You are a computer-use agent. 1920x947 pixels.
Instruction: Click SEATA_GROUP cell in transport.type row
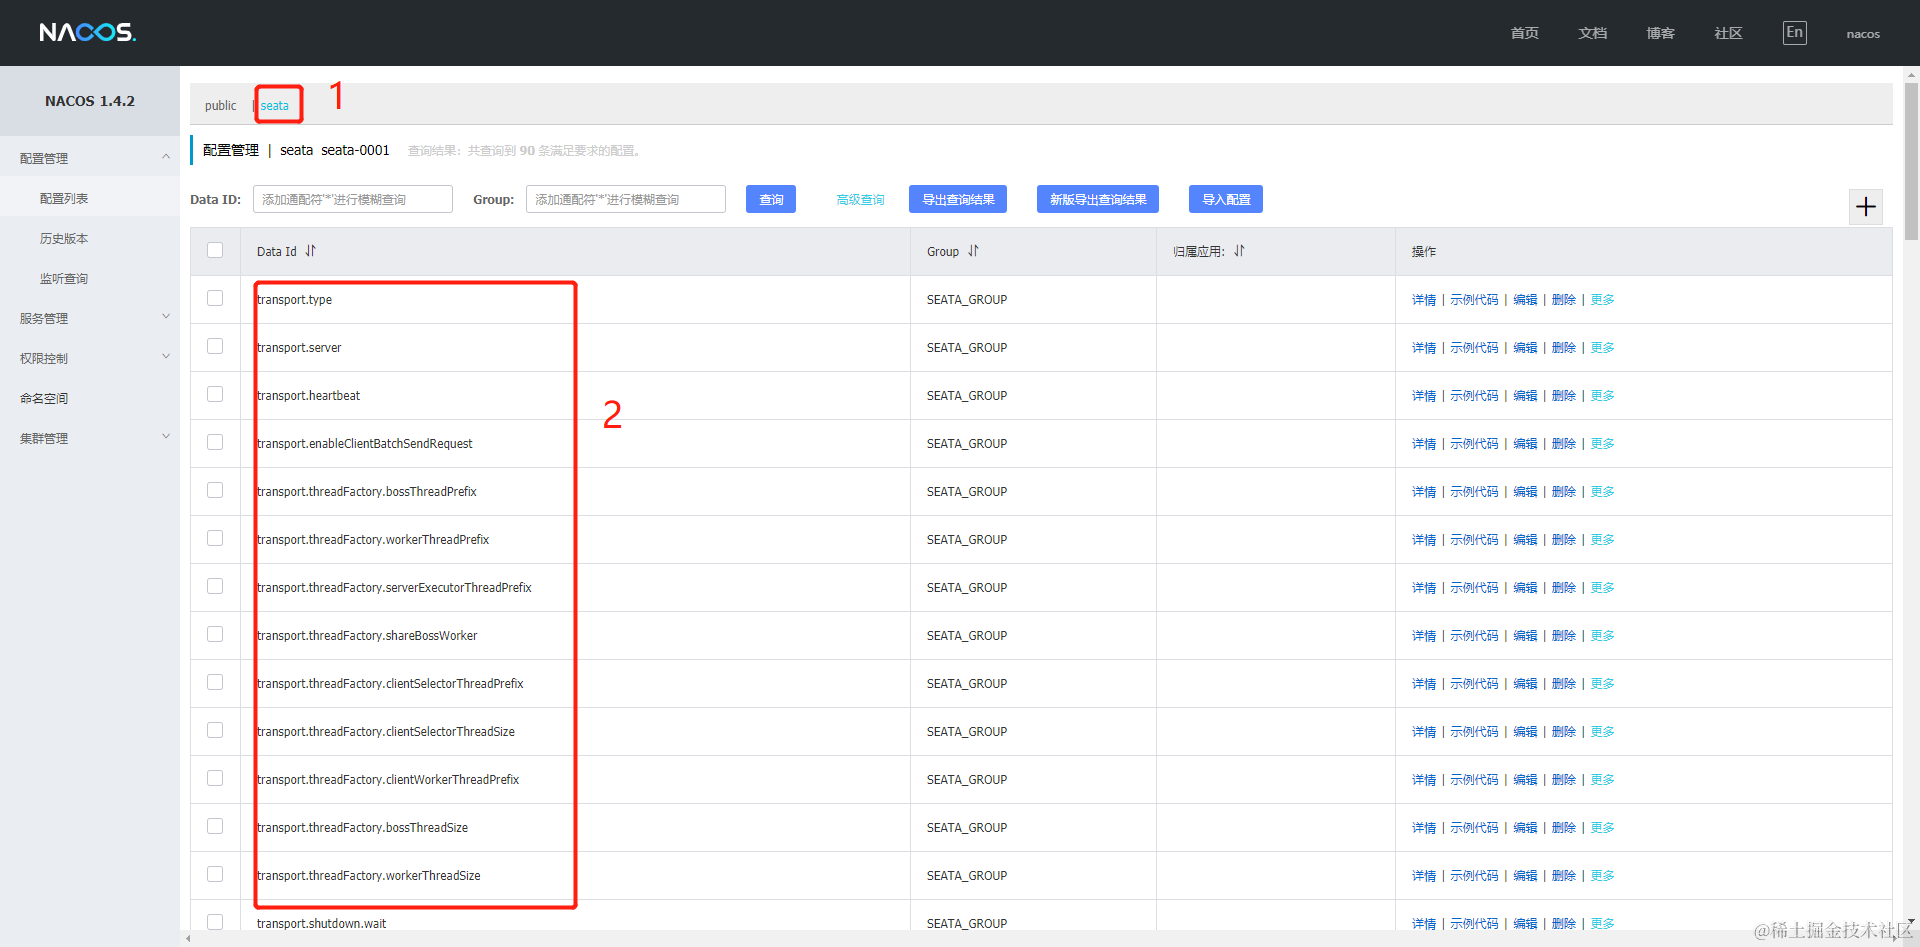[967, 300]
